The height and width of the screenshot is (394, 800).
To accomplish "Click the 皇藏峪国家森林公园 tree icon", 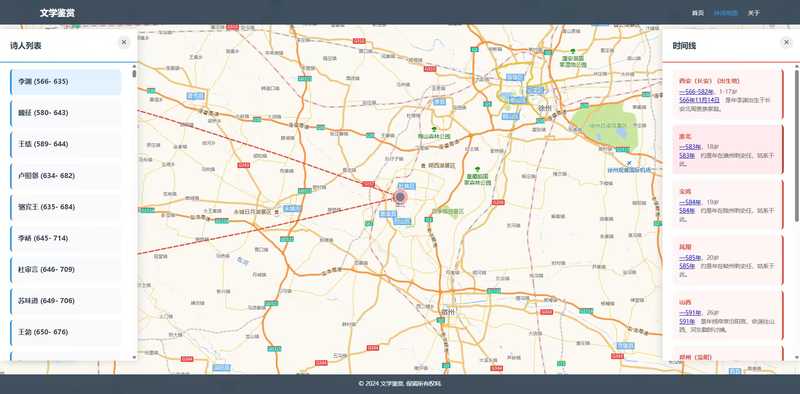I will click(477, 169).
